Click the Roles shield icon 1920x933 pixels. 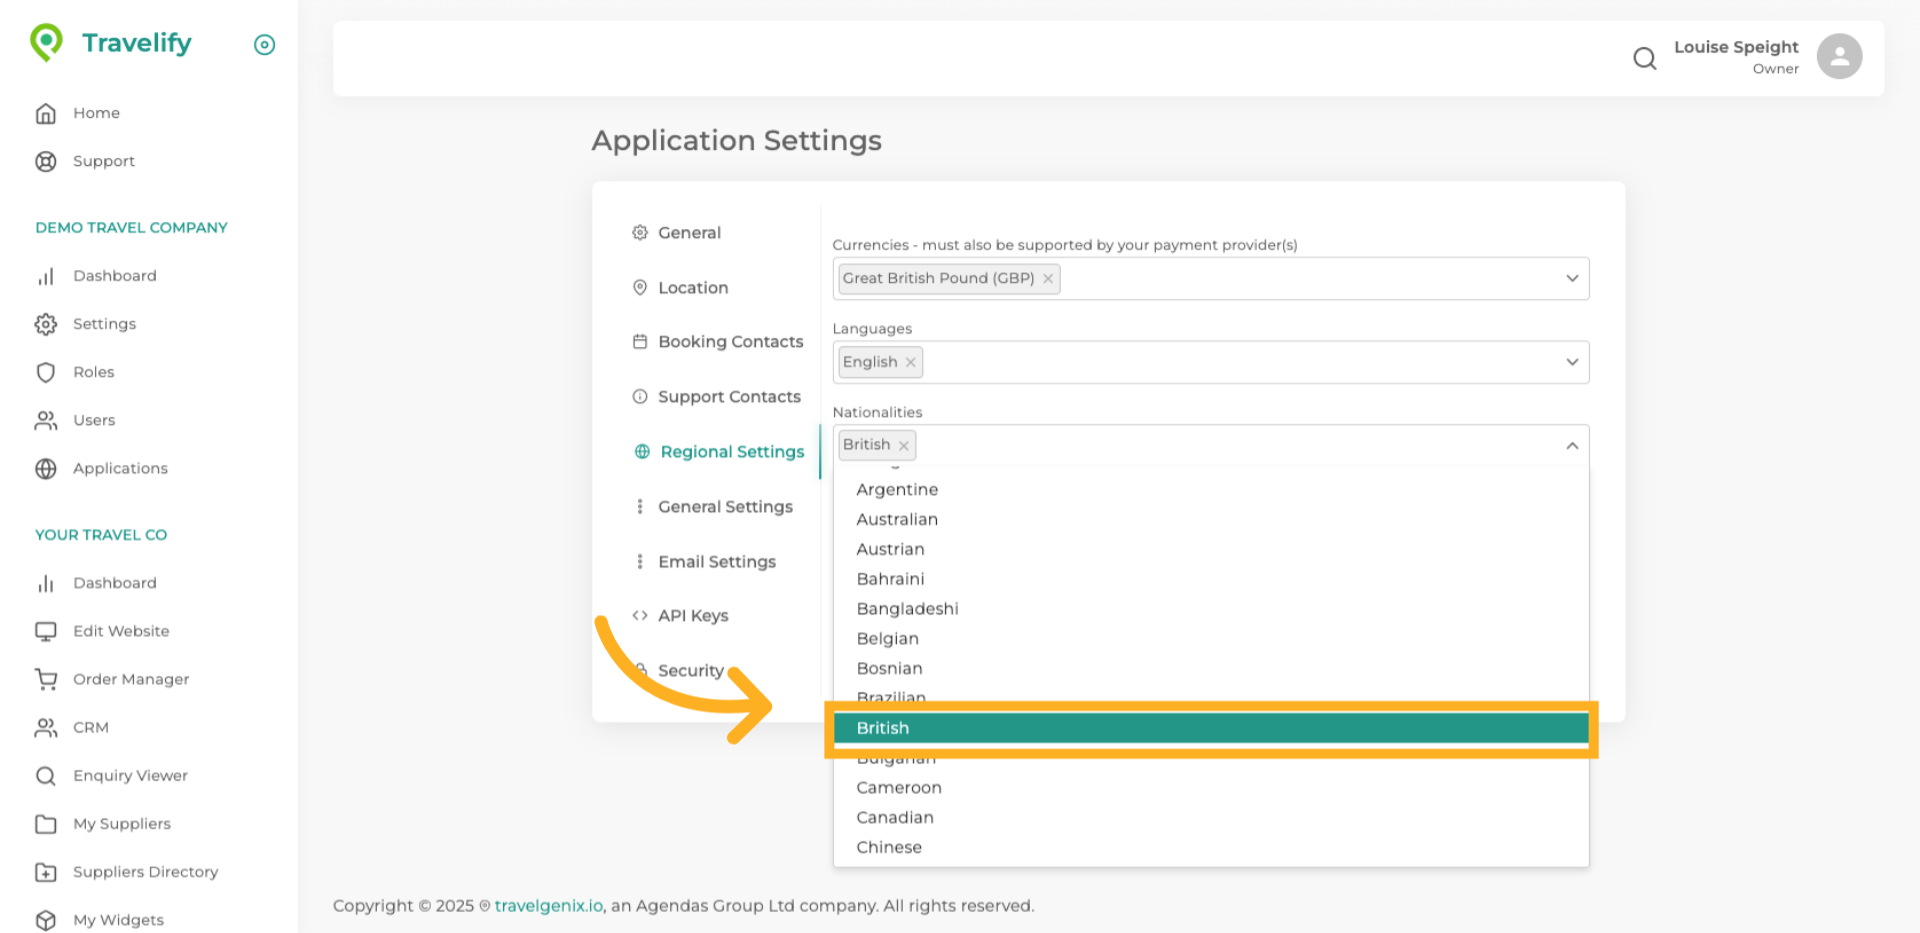[x=46, y=372]
